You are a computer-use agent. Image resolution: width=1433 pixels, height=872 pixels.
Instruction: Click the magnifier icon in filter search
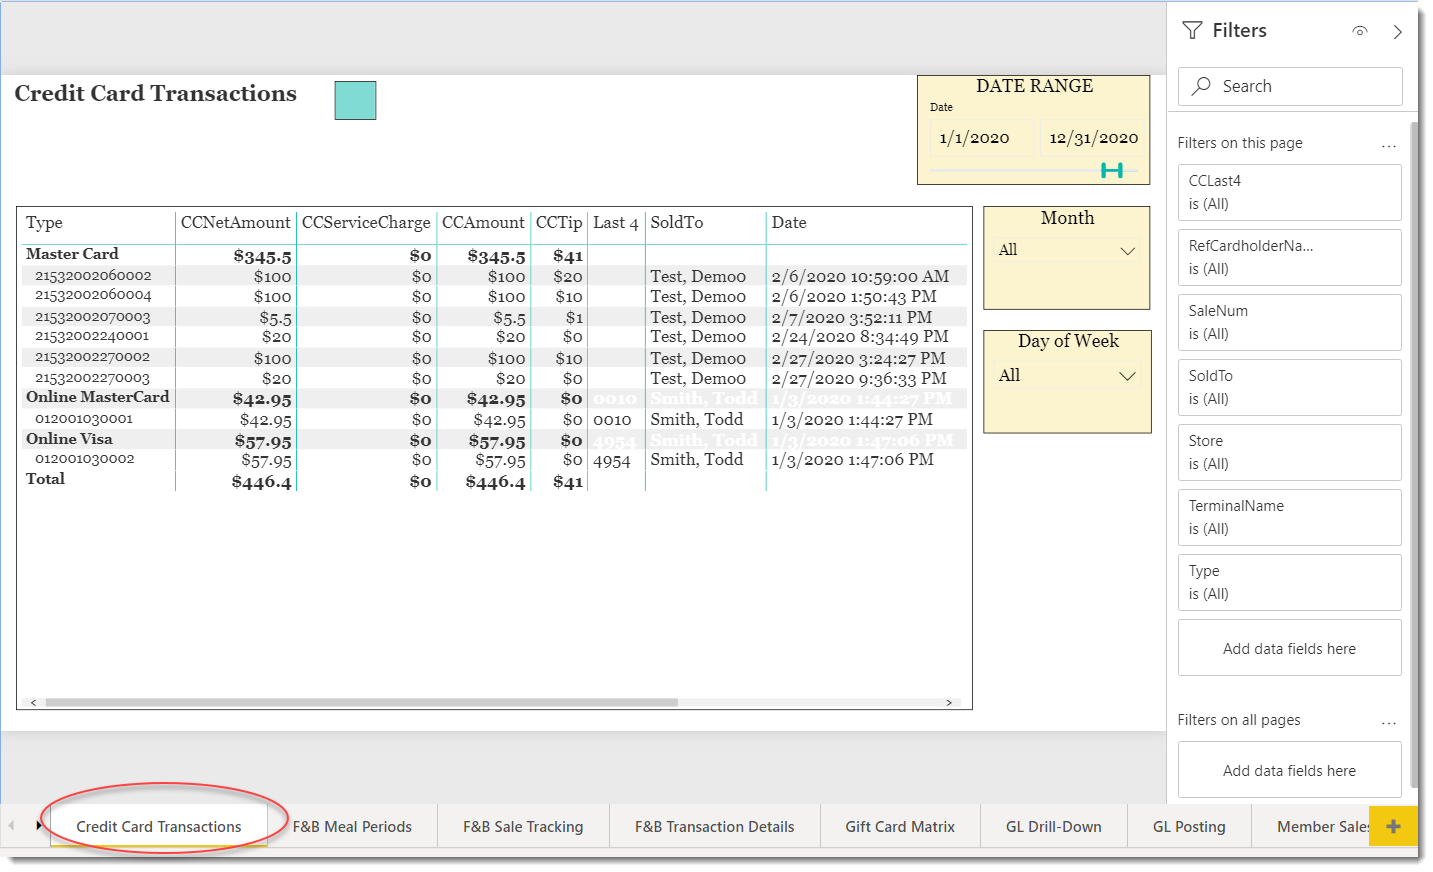tap(1201, 86)
